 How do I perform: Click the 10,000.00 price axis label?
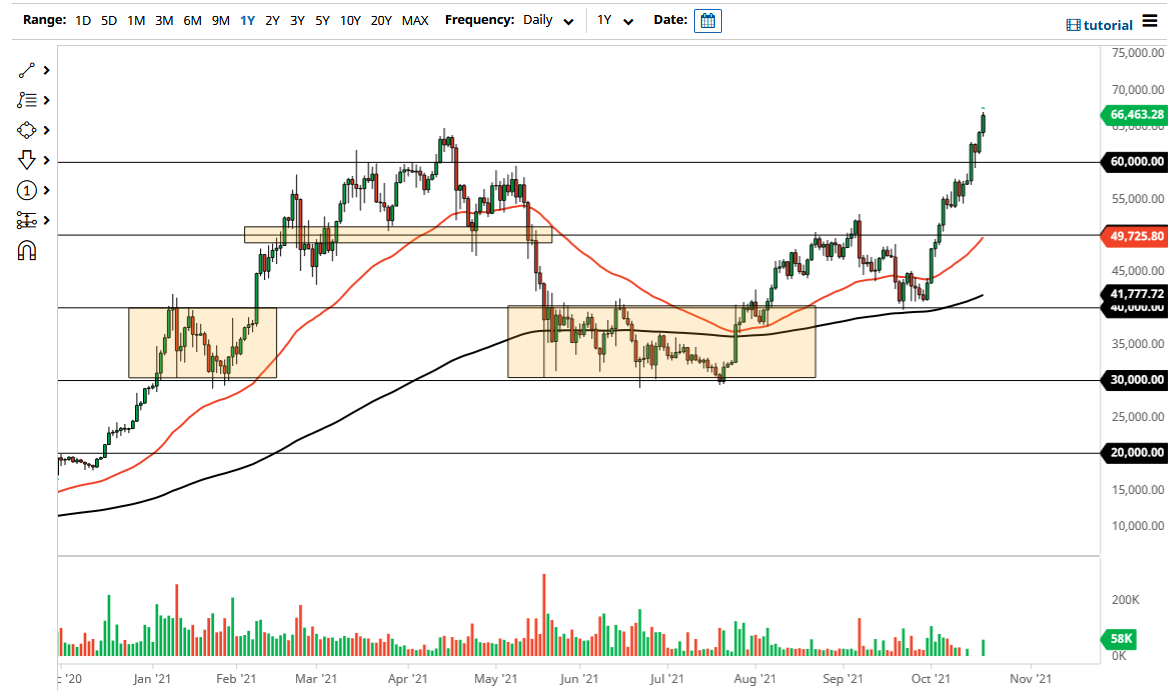click(1138, 526)
